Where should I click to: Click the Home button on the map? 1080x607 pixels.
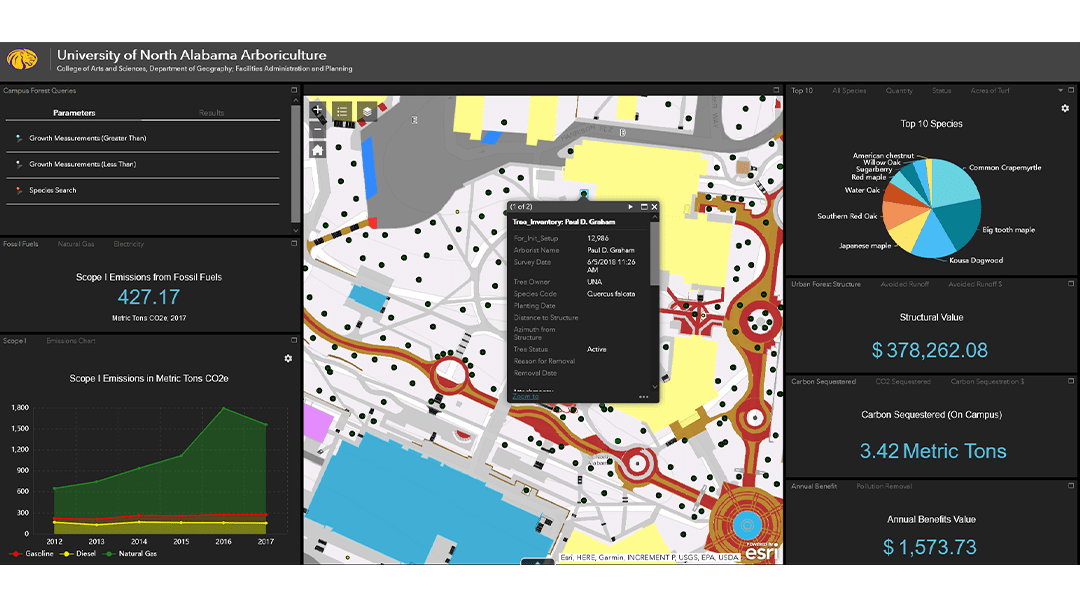click(317, 150)
